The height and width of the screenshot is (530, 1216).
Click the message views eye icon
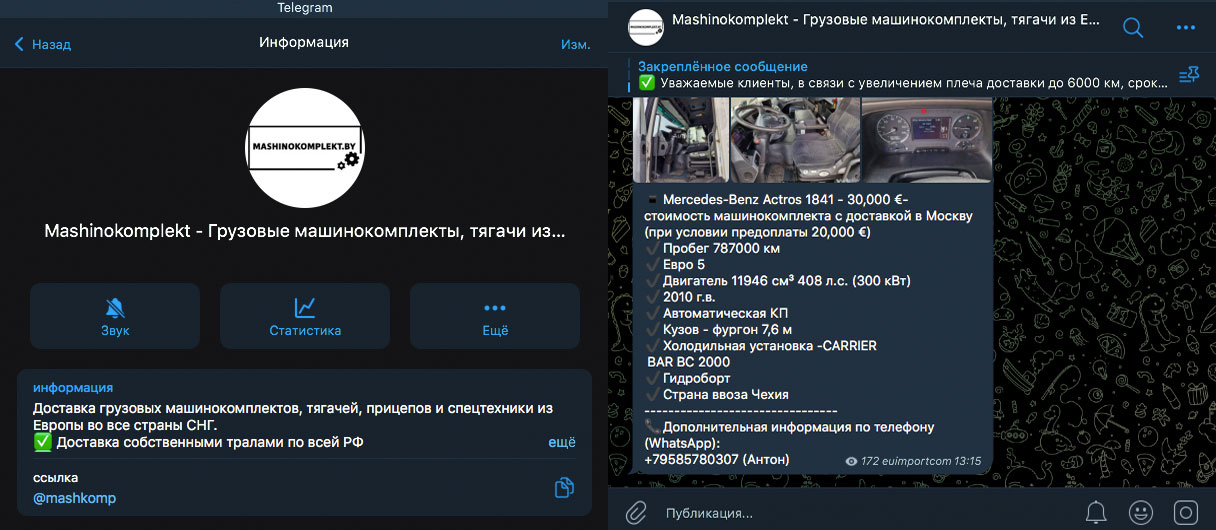click(x=852, y=462)
